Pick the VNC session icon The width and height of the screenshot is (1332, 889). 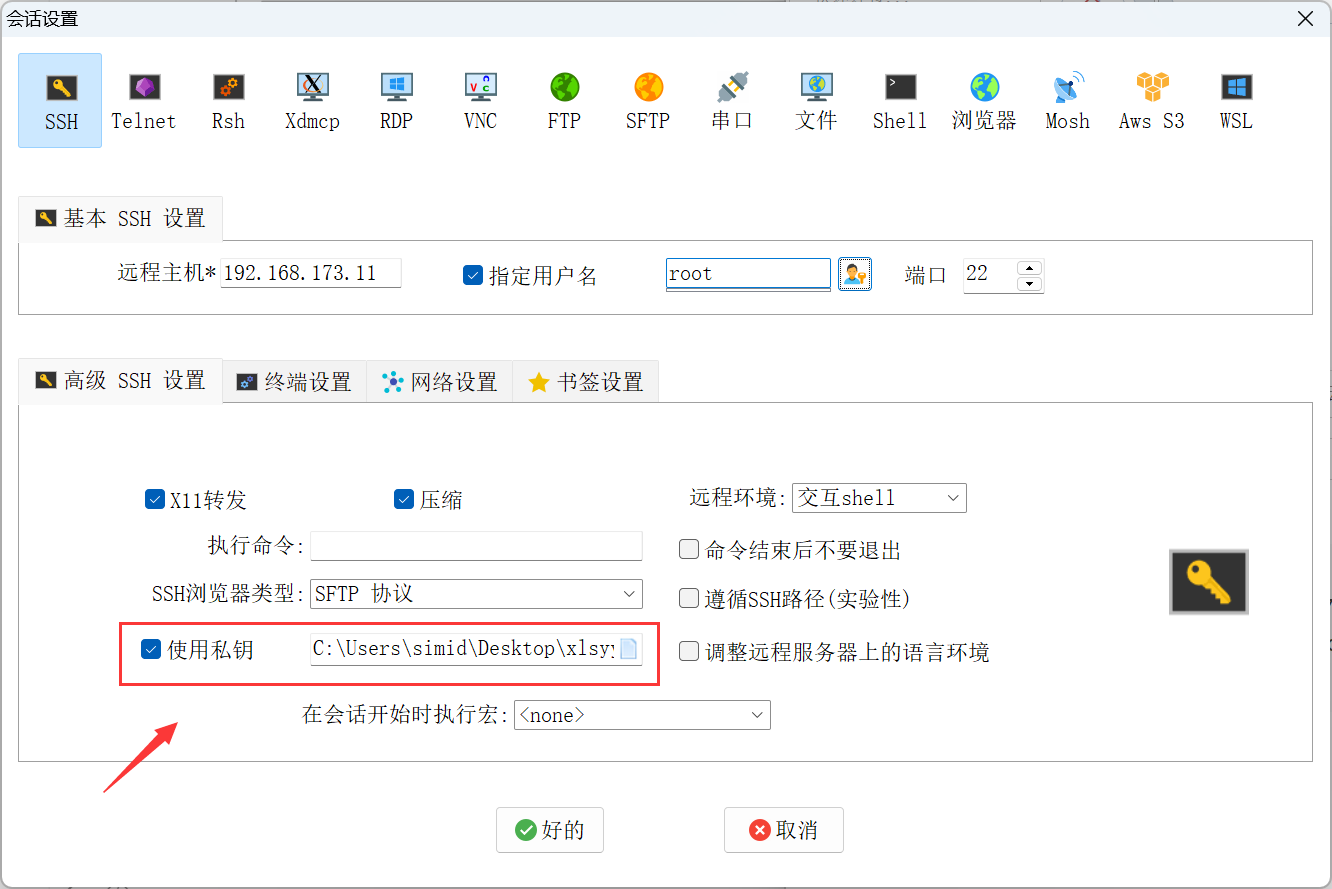pos(480,101)
